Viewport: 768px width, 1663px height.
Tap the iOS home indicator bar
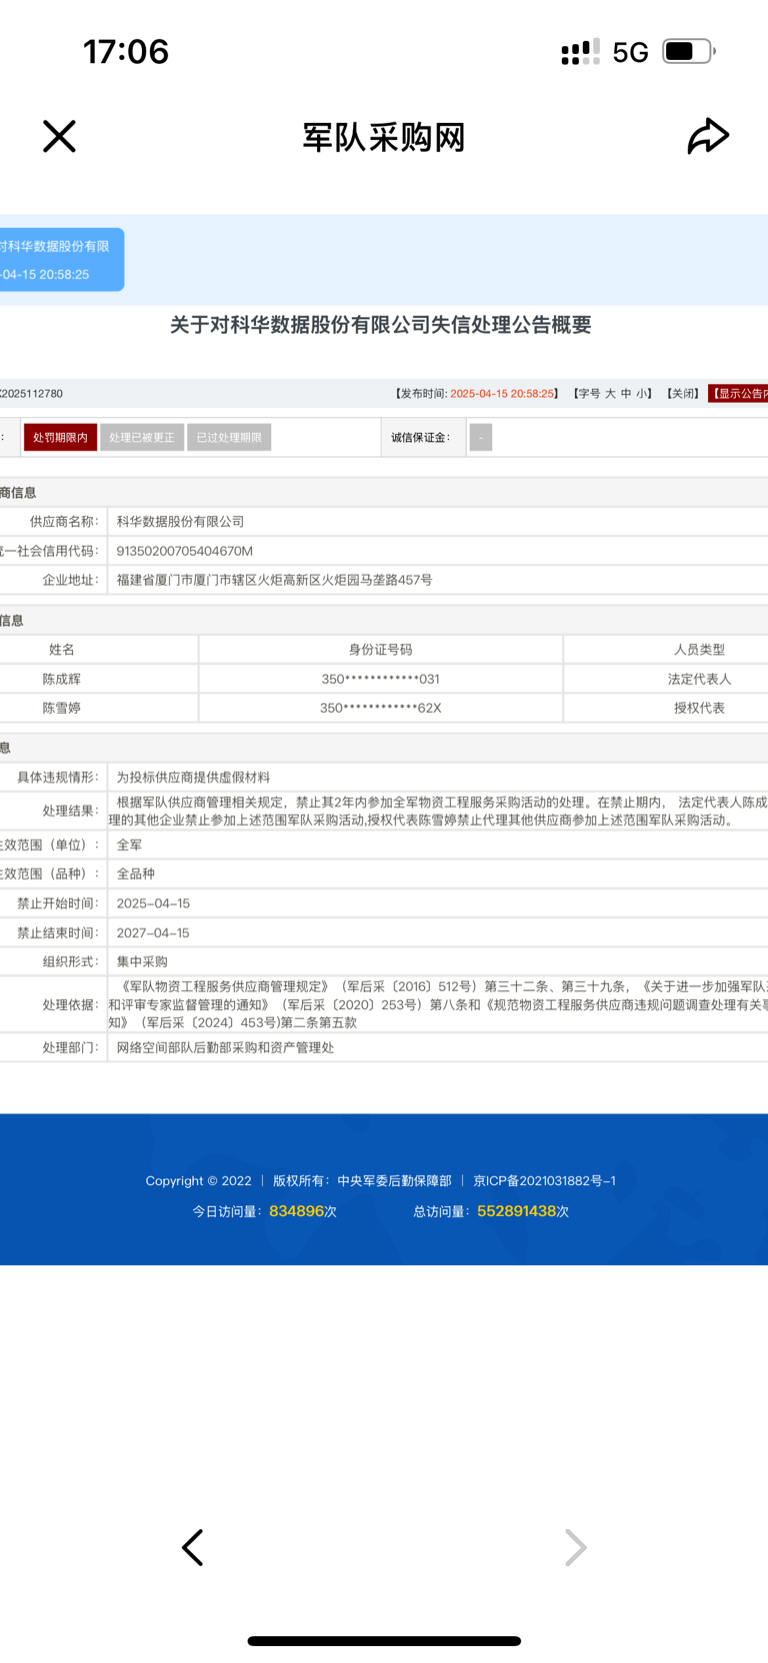click(x=384, y=1641)
